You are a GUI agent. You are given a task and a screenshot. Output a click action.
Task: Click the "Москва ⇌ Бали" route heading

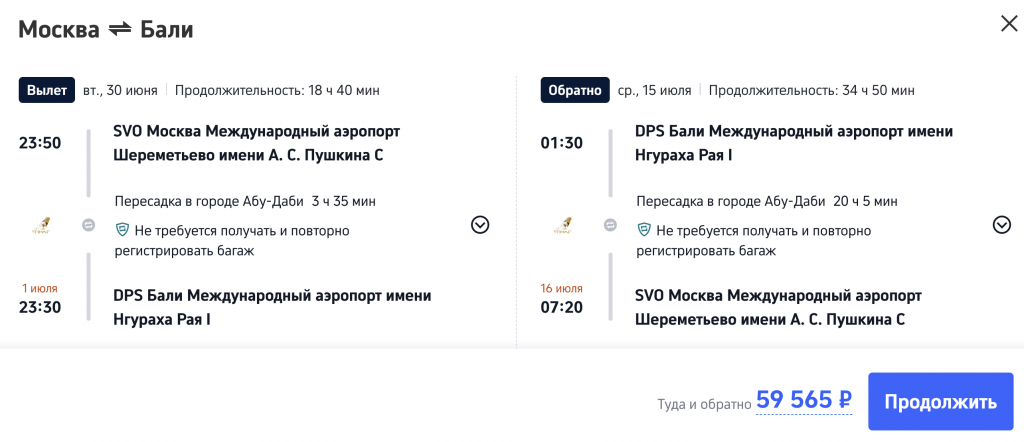click(x=106, y=30)
